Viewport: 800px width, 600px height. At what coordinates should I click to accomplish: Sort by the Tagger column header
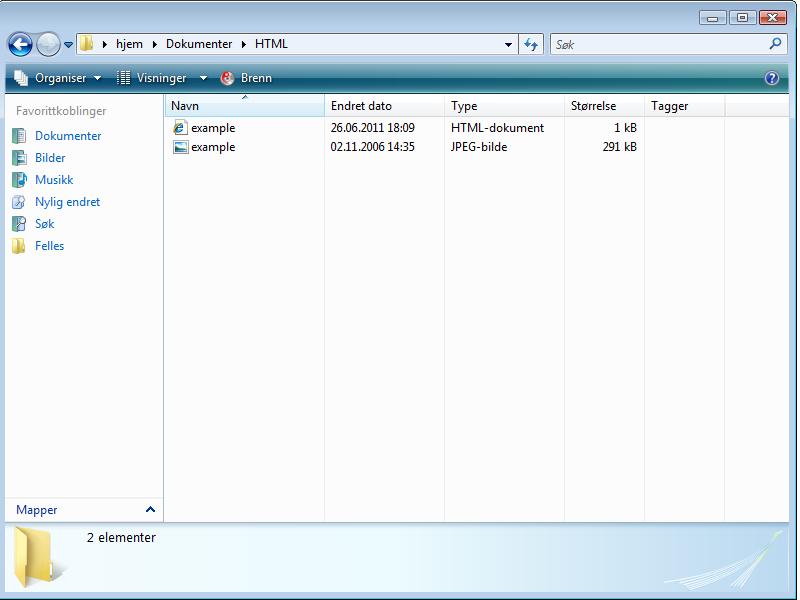pyautogui.click(x=685, y=106)
